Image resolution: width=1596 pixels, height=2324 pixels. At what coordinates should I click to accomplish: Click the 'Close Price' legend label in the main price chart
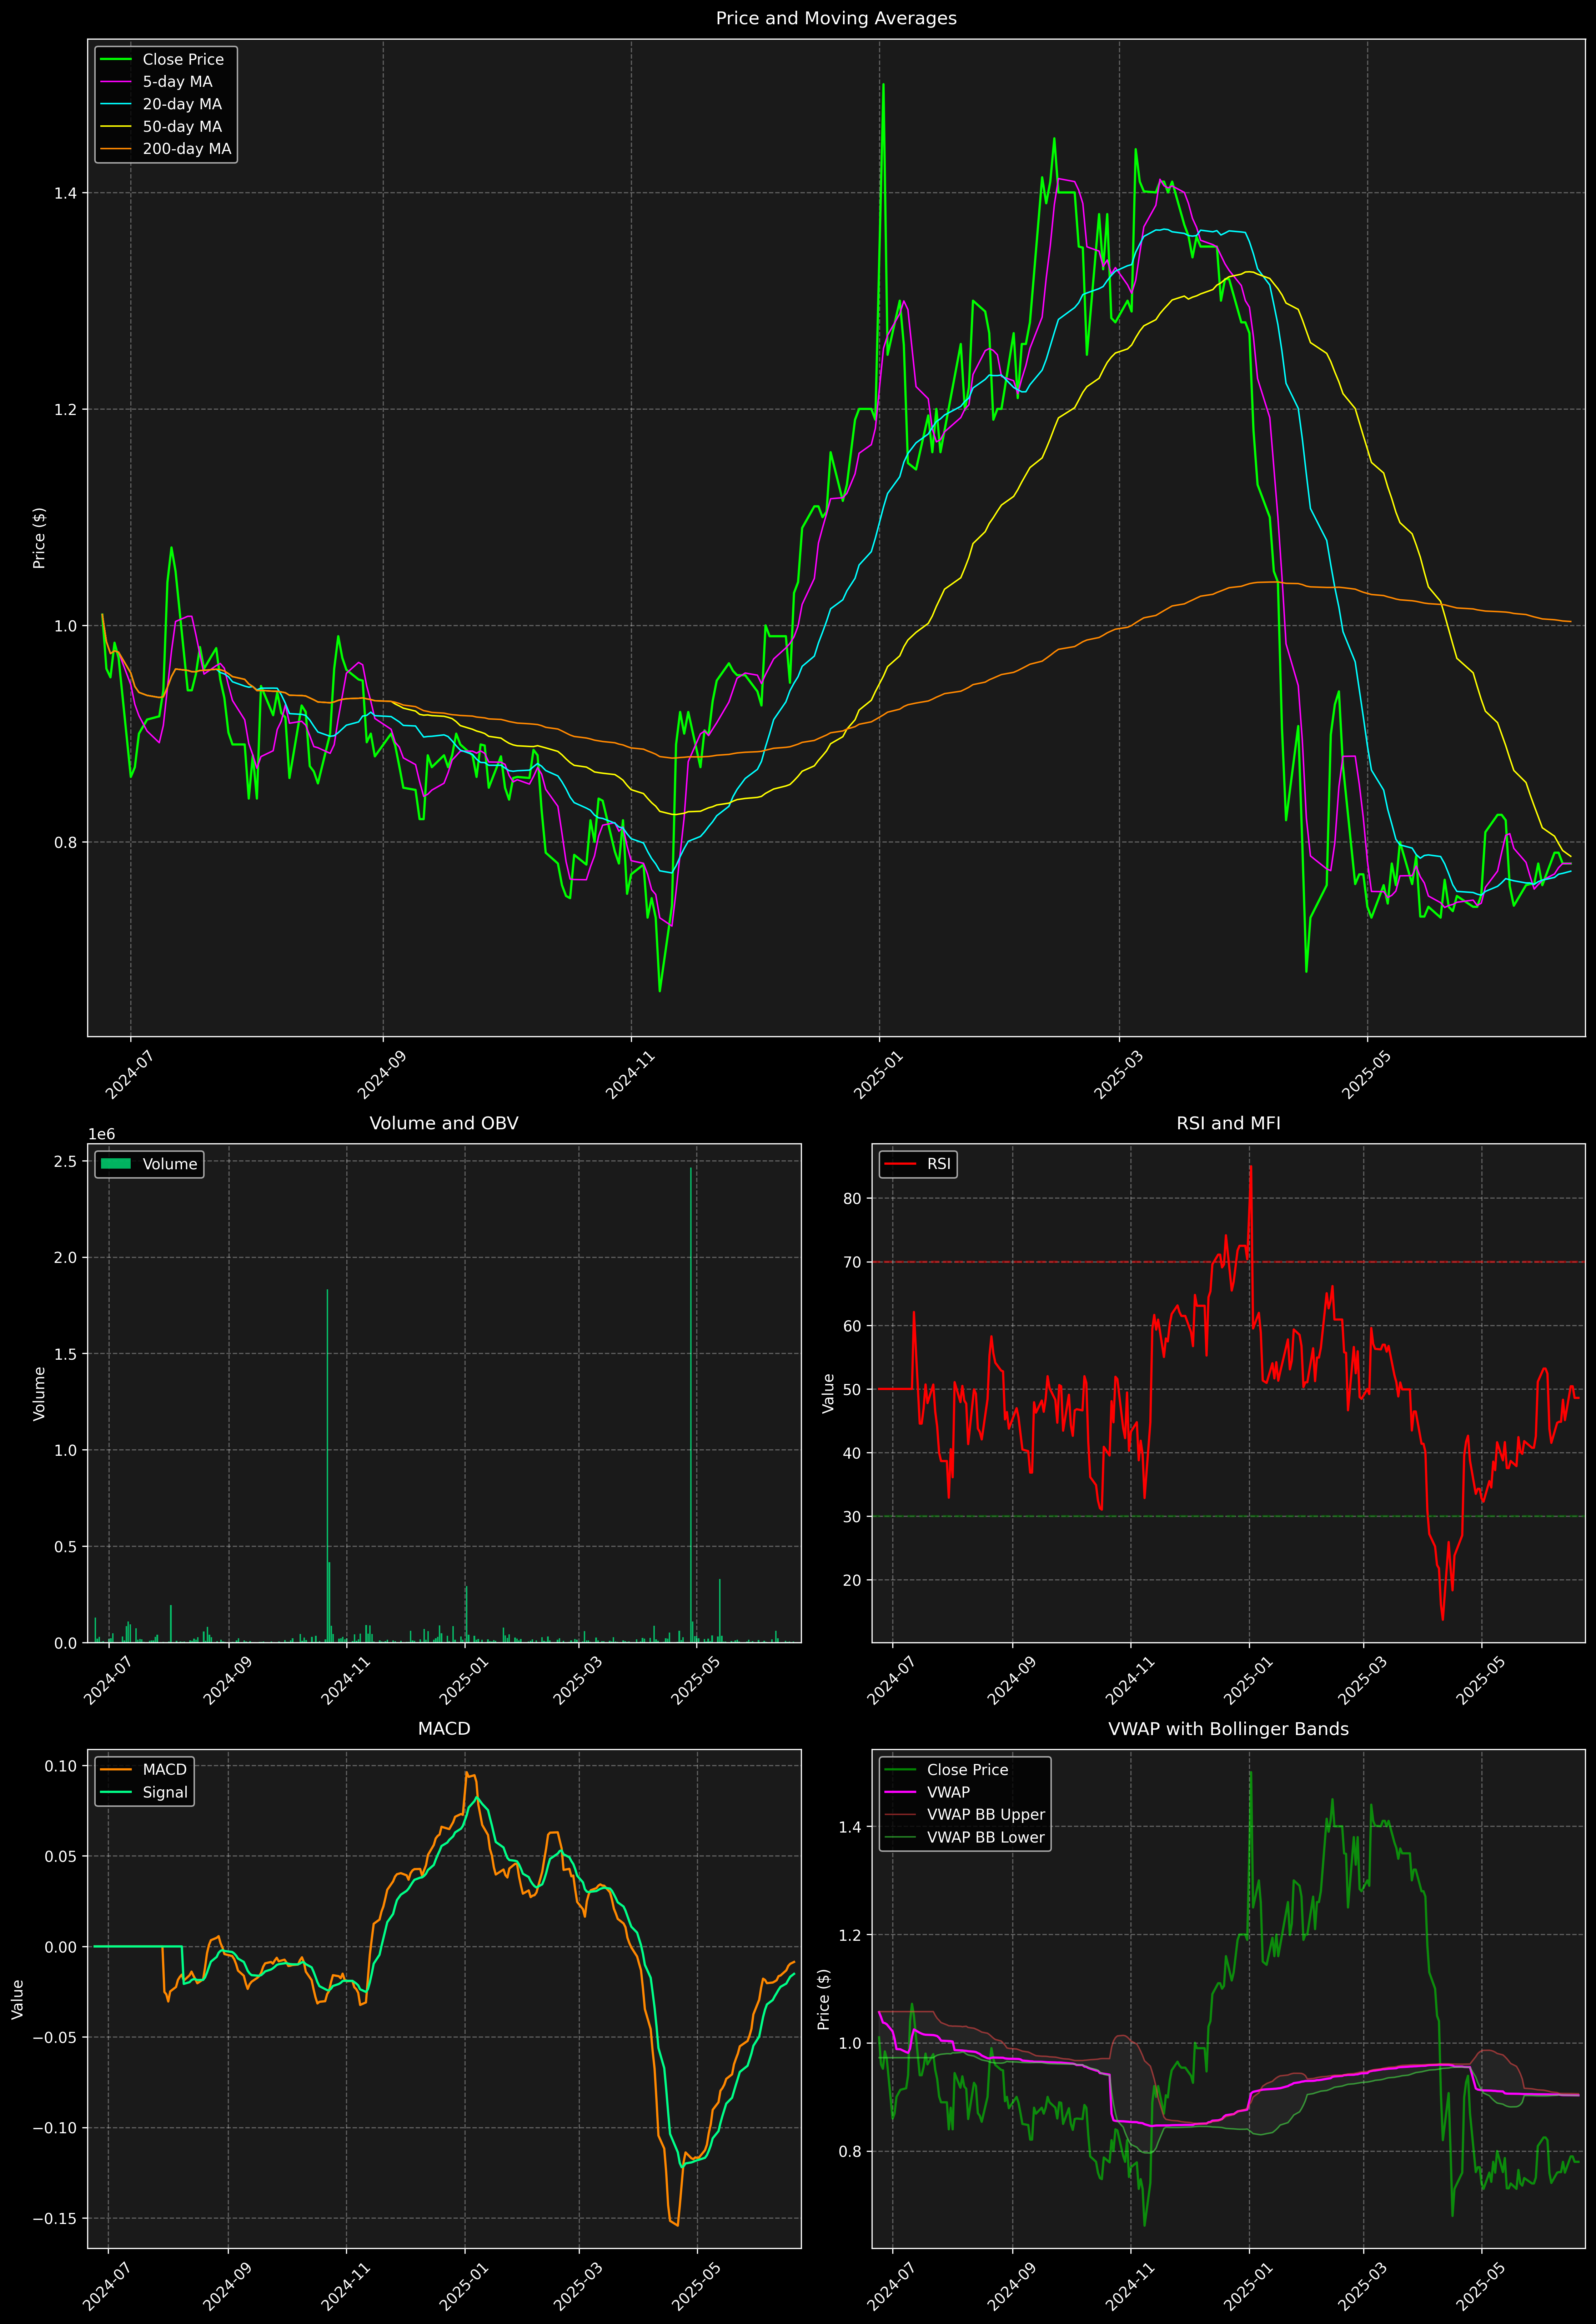(x=183, y=60)
